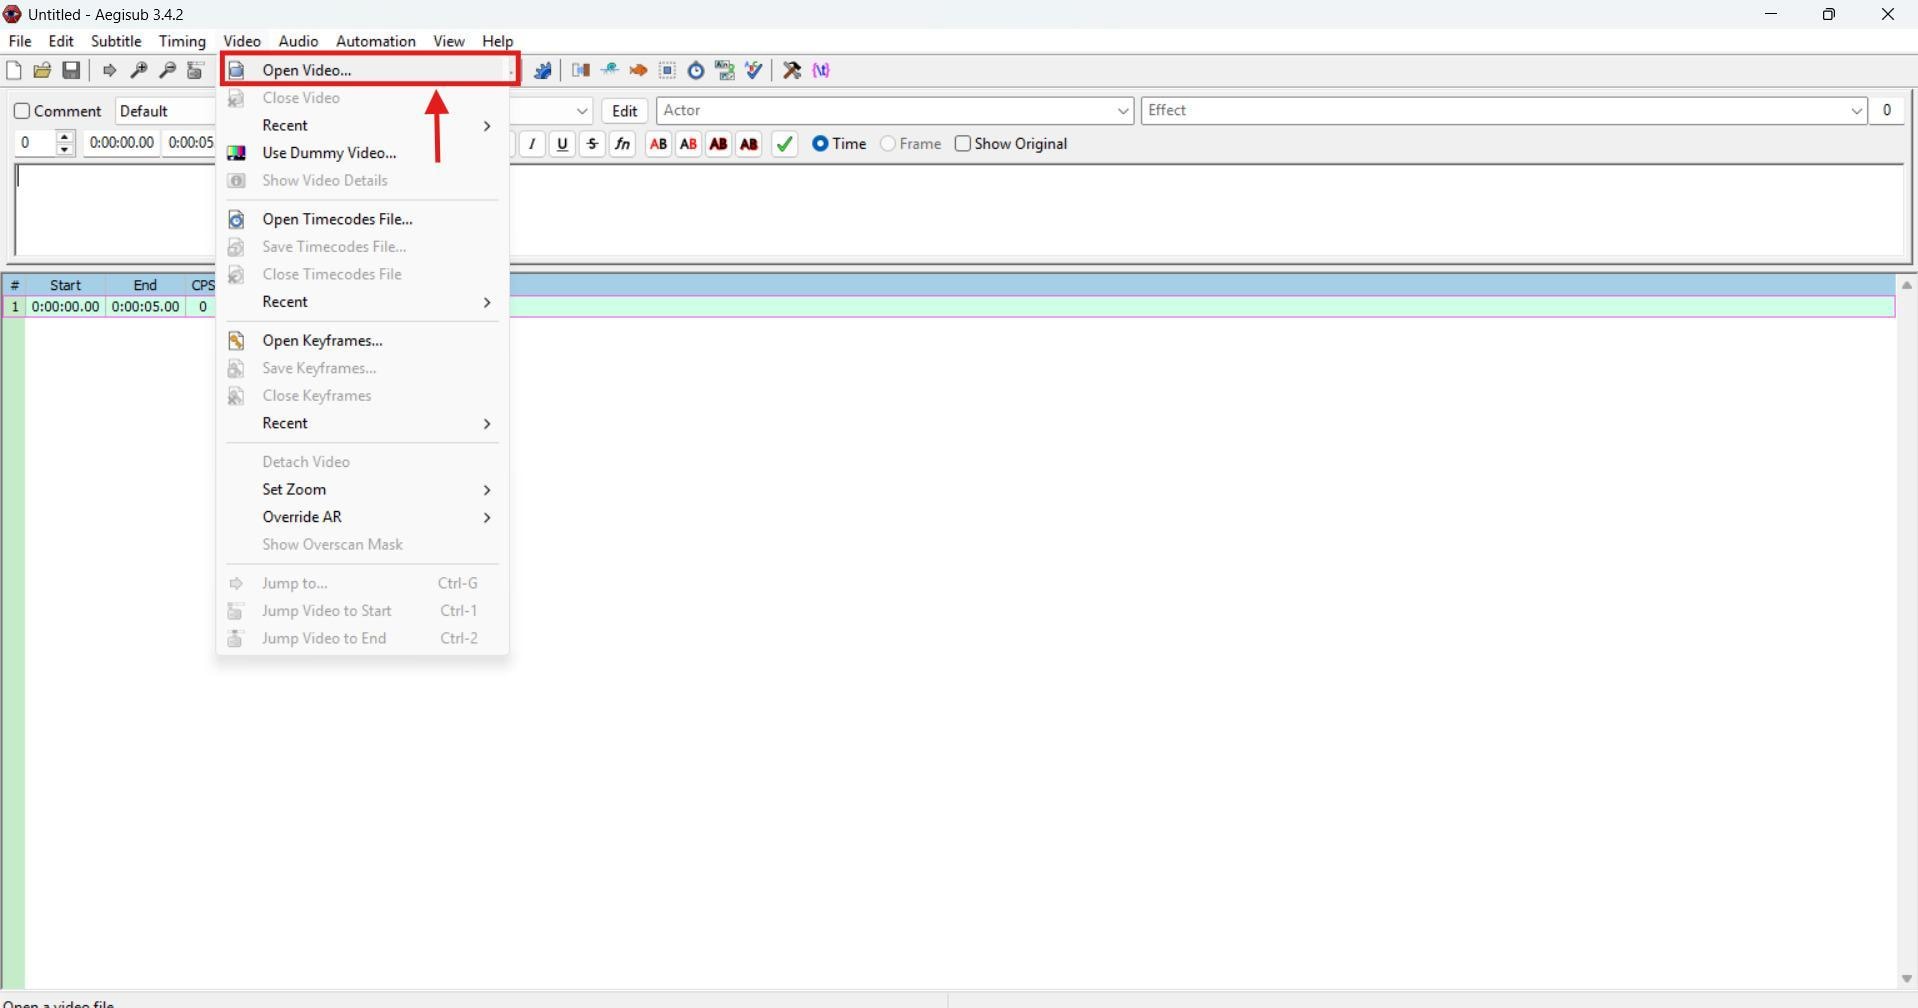Decrease layer number with stepper down arrow
This screenshot has width=1918, height=1008.
[65, 150]
